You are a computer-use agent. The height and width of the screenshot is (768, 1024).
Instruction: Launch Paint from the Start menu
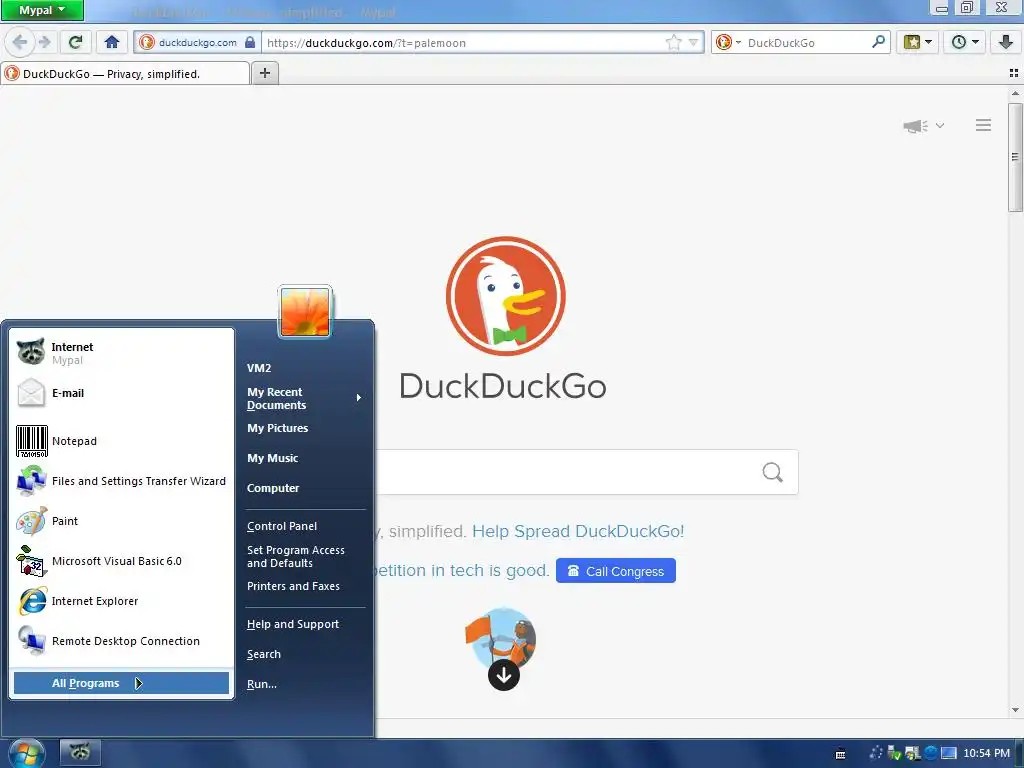click(x=122, y=521)
